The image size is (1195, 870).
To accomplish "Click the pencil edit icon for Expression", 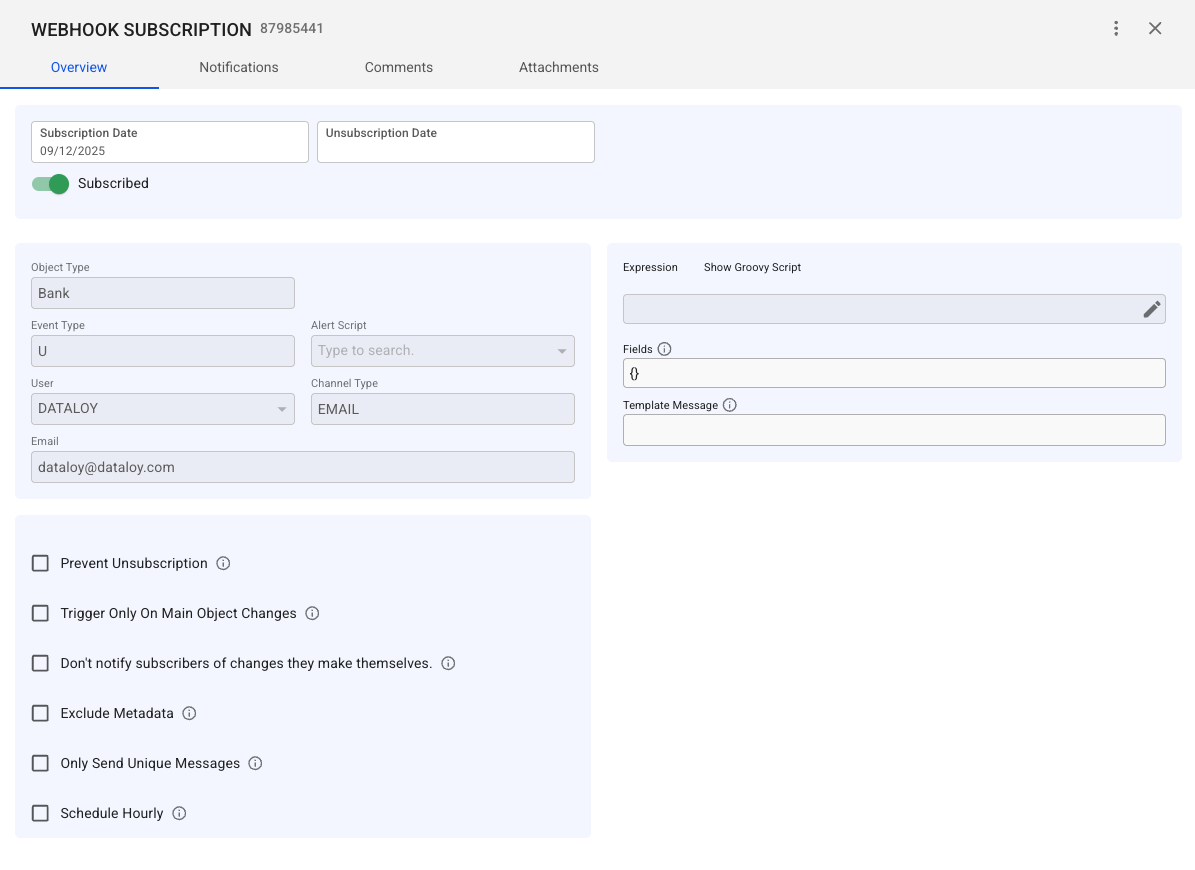I will coord(1152,309).
